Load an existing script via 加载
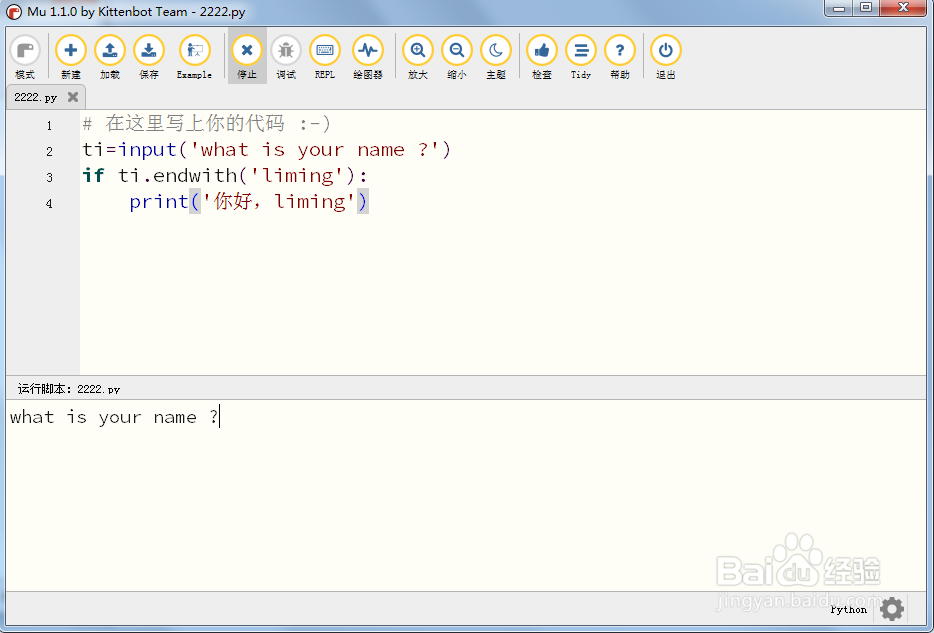 tap(110, 50)
